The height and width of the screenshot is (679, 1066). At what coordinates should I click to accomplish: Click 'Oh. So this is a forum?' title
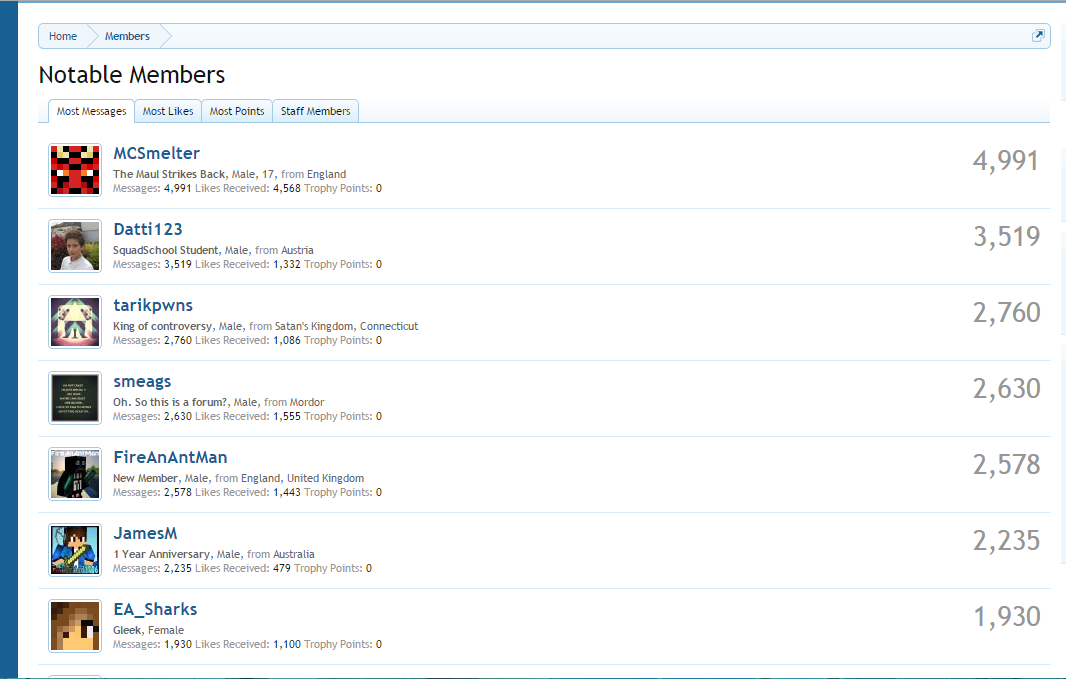(171, 403)
